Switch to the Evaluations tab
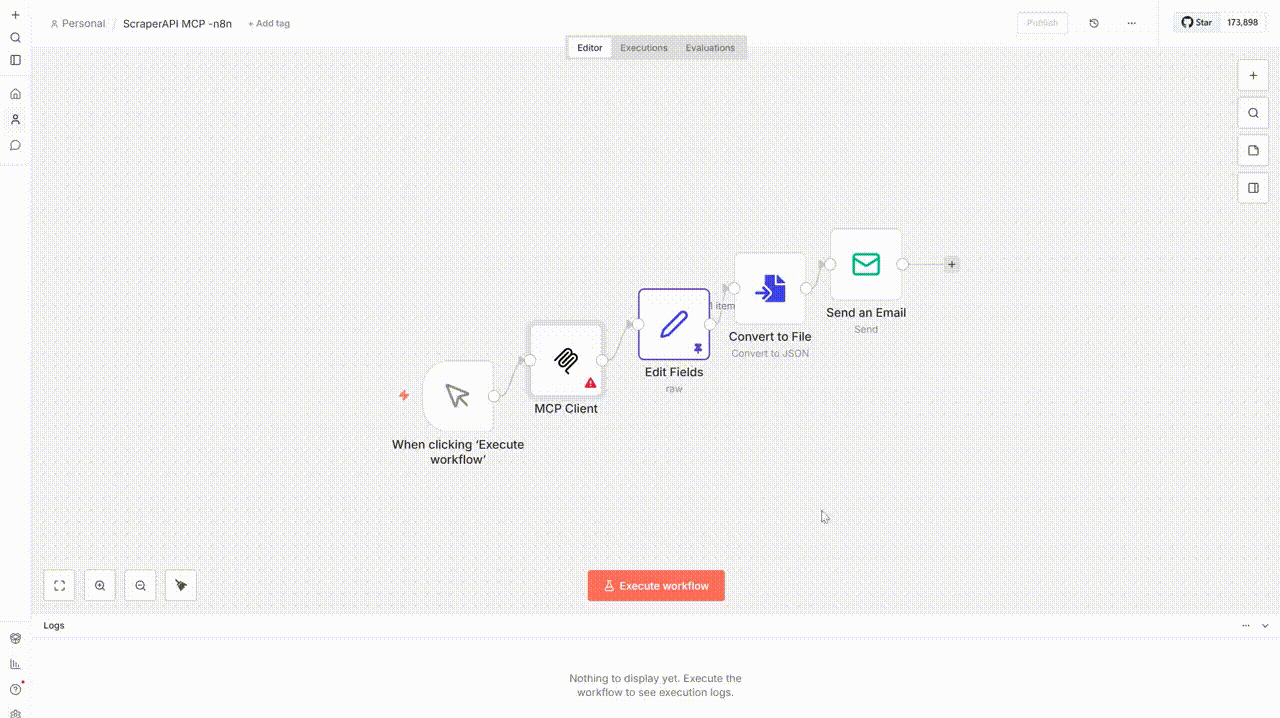The width and height of the screenshot is (1280, 718). point(710,48)
